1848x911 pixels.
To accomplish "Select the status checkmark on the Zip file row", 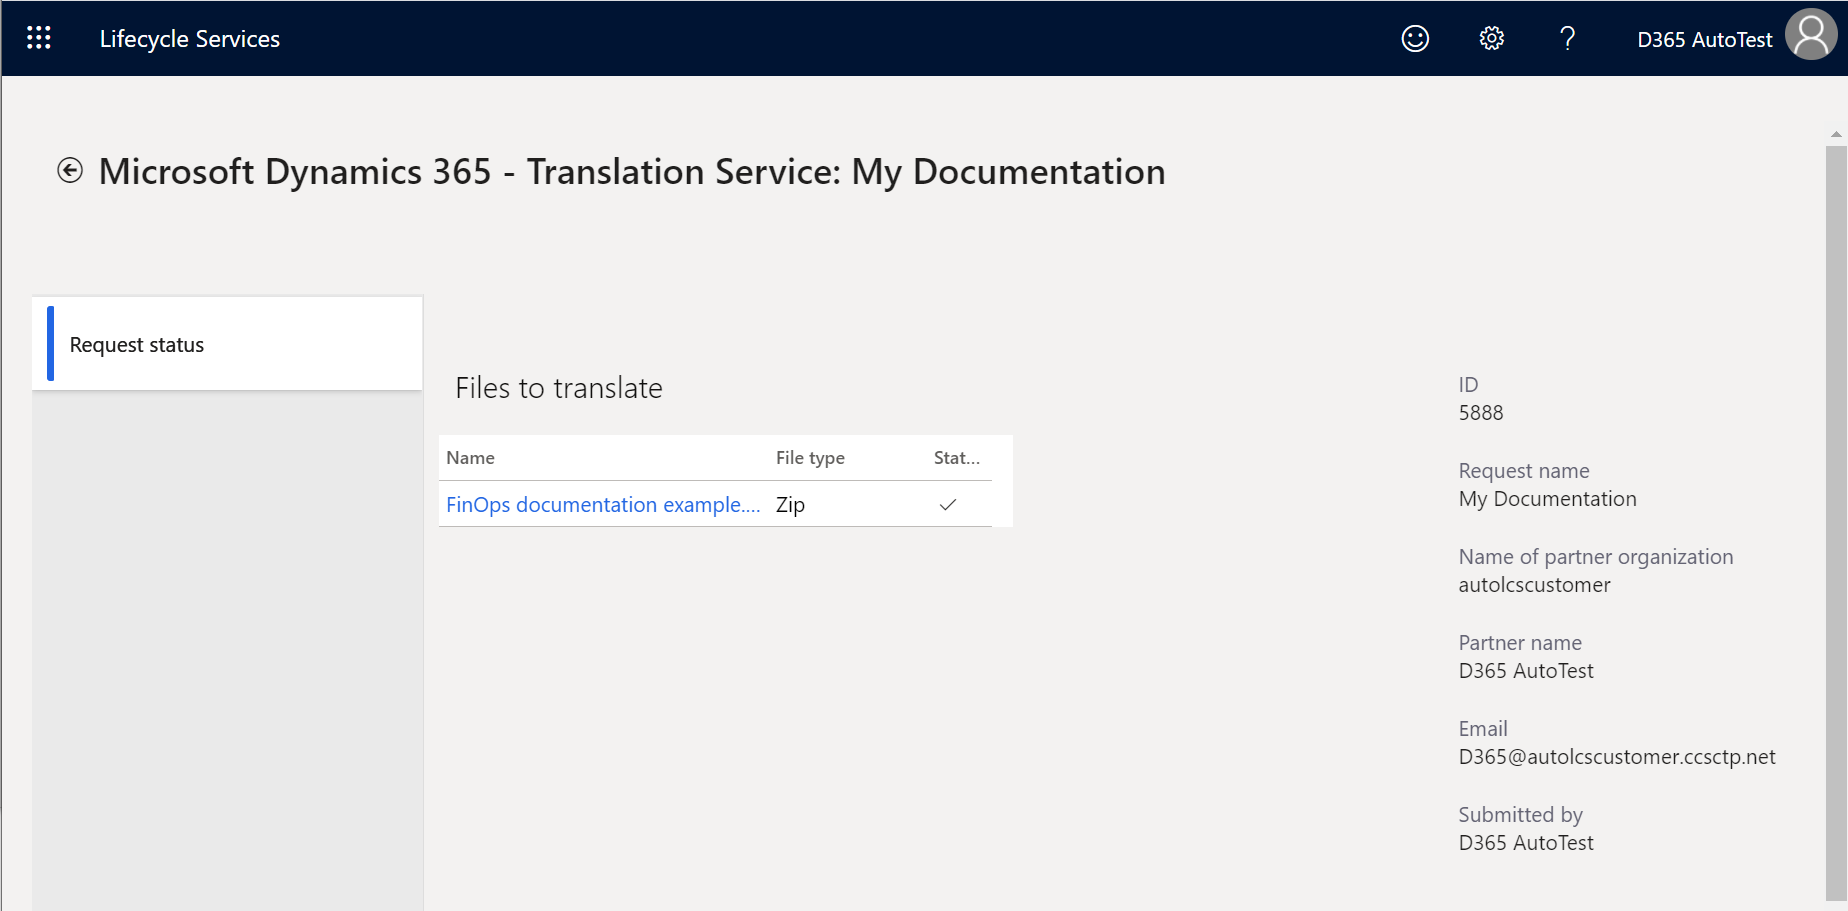I will click(947, 505).
